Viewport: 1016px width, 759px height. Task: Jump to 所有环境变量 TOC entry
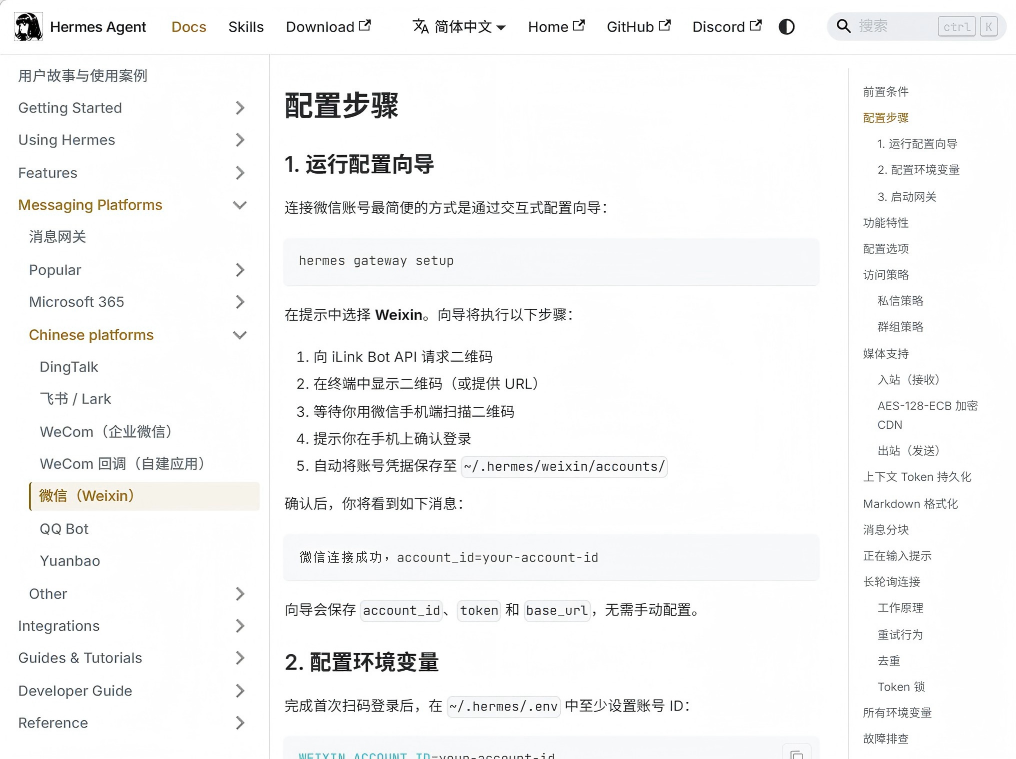click(x=897, y=713)
